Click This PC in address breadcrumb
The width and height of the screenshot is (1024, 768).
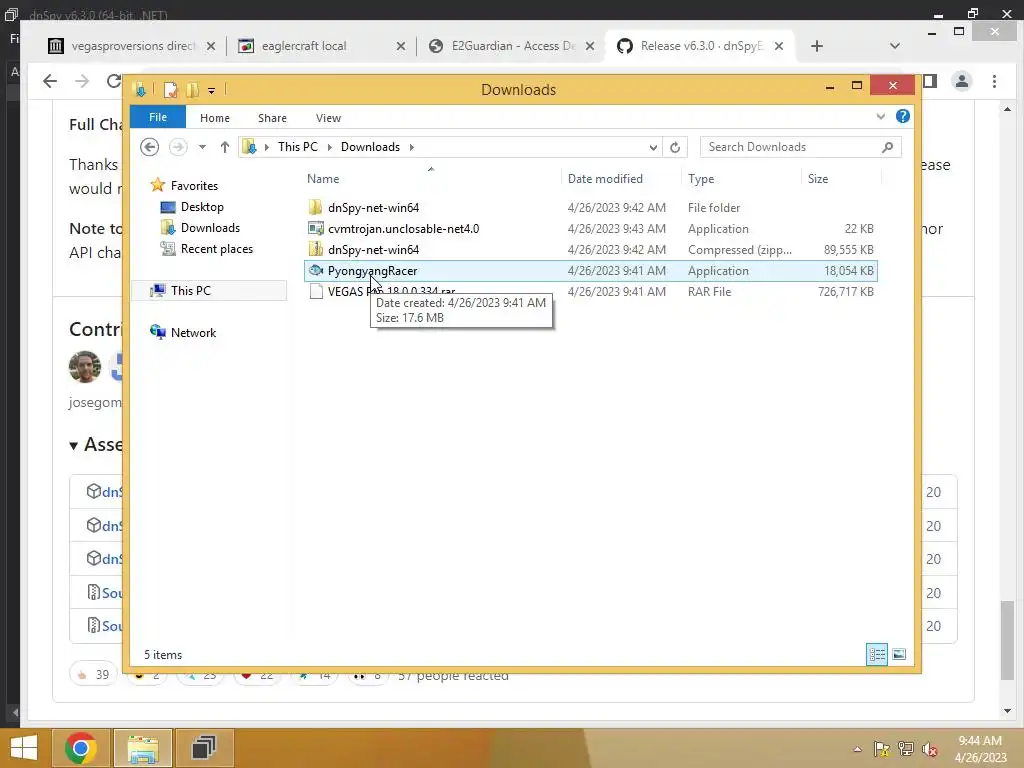[x=298, y=147]
